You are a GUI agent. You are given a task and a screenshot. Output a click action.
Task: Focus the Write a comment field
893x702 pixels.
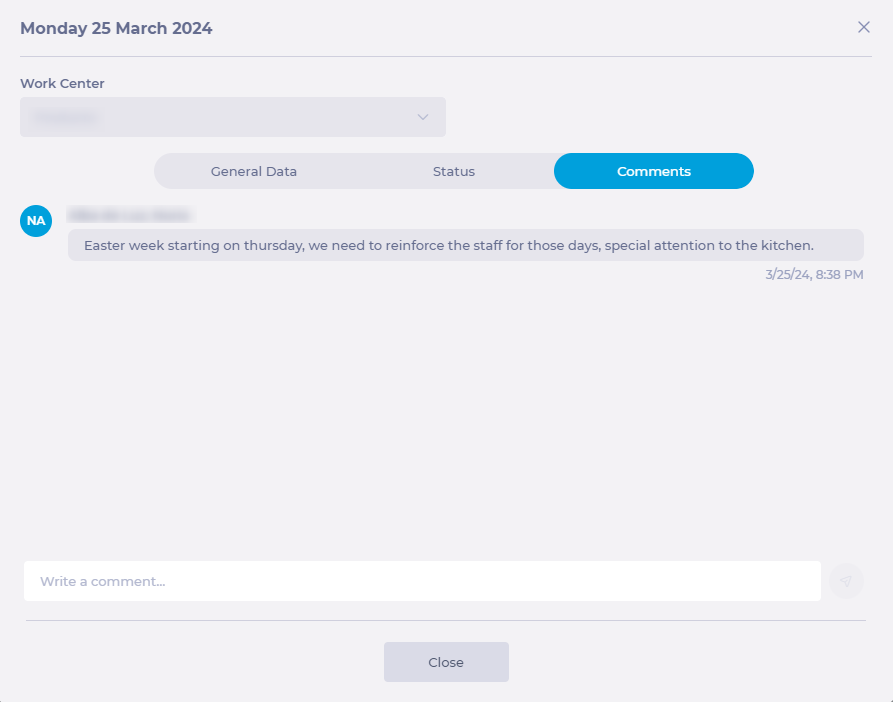(422, 581)
